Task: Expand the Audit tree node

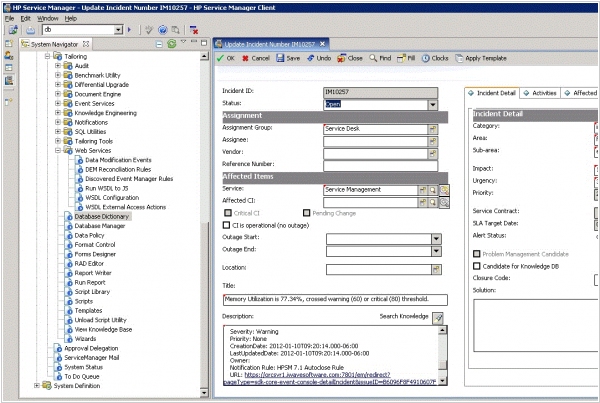Action: (x=58, y=65)
